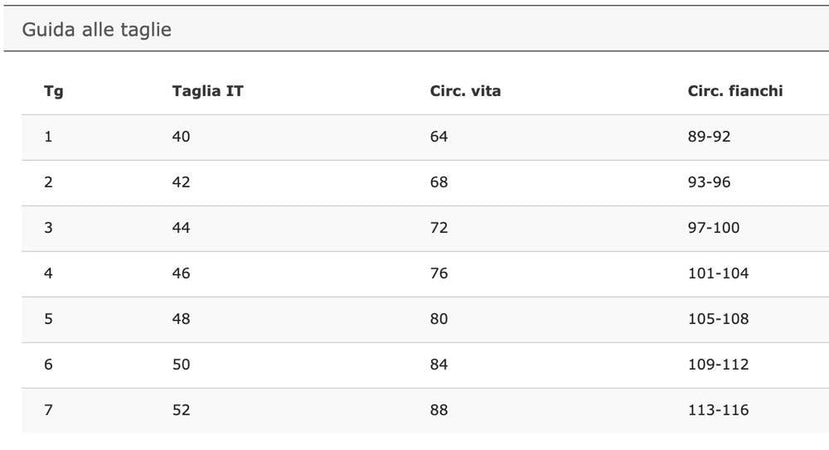The height and width of the screenshot is (450, 829).
Task: Click the 'Guida alle taglie' header
Action: tap(97, 30)
